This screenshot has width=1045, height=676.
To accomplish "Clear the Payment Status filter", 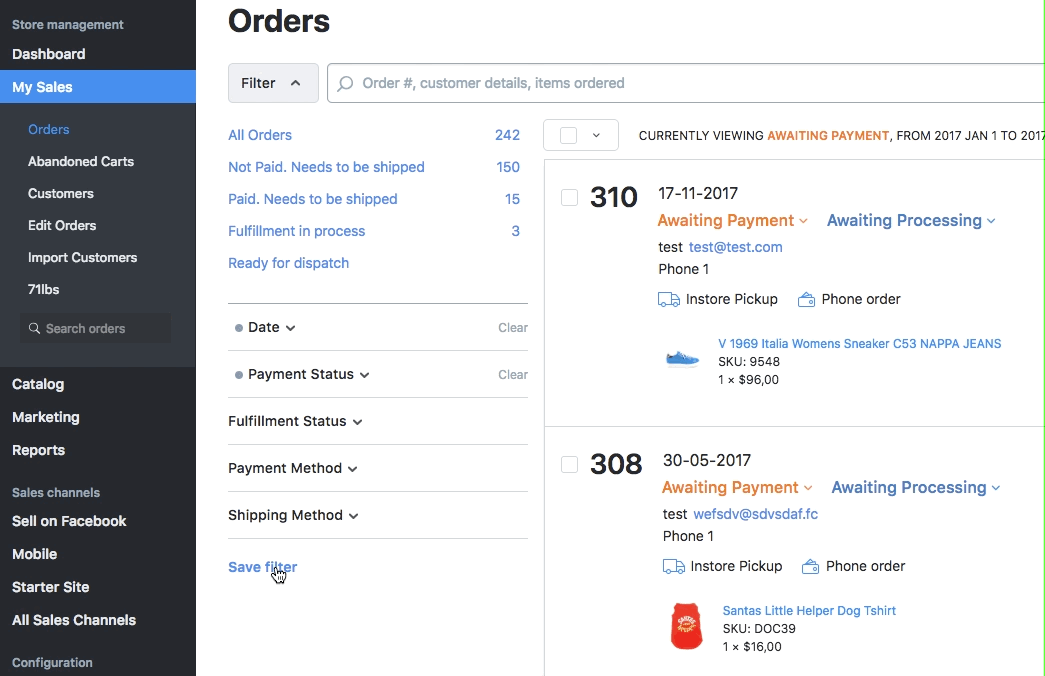I will (512, 374).
